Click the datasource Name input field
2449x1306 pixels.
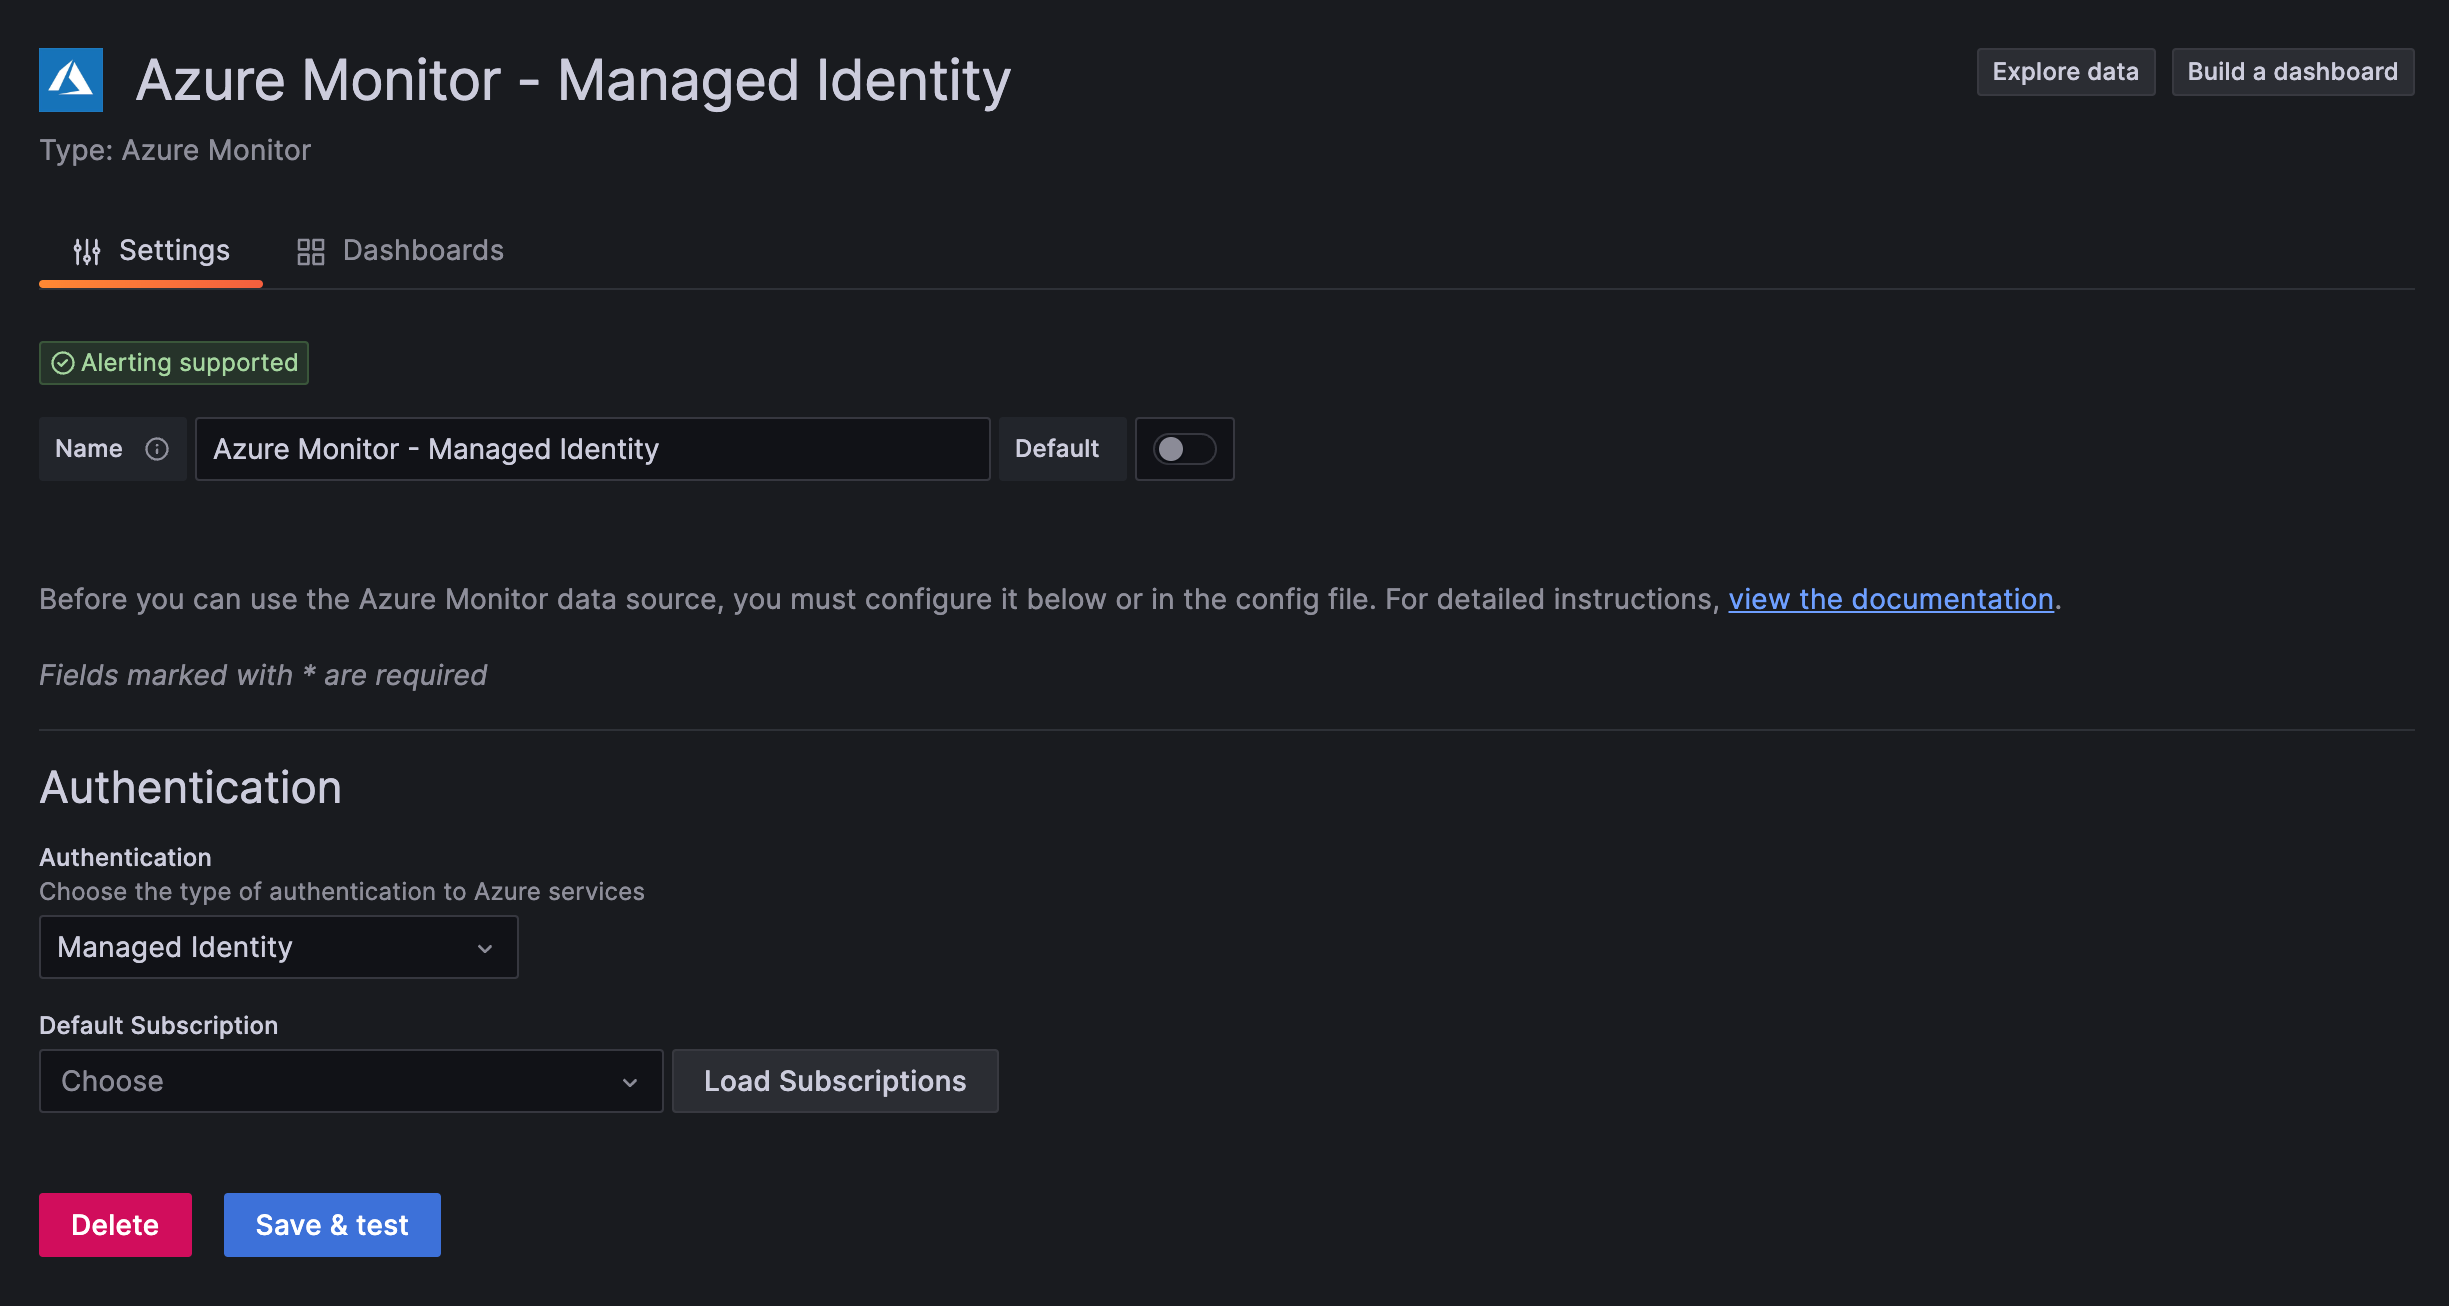click(x=591, y=449)
